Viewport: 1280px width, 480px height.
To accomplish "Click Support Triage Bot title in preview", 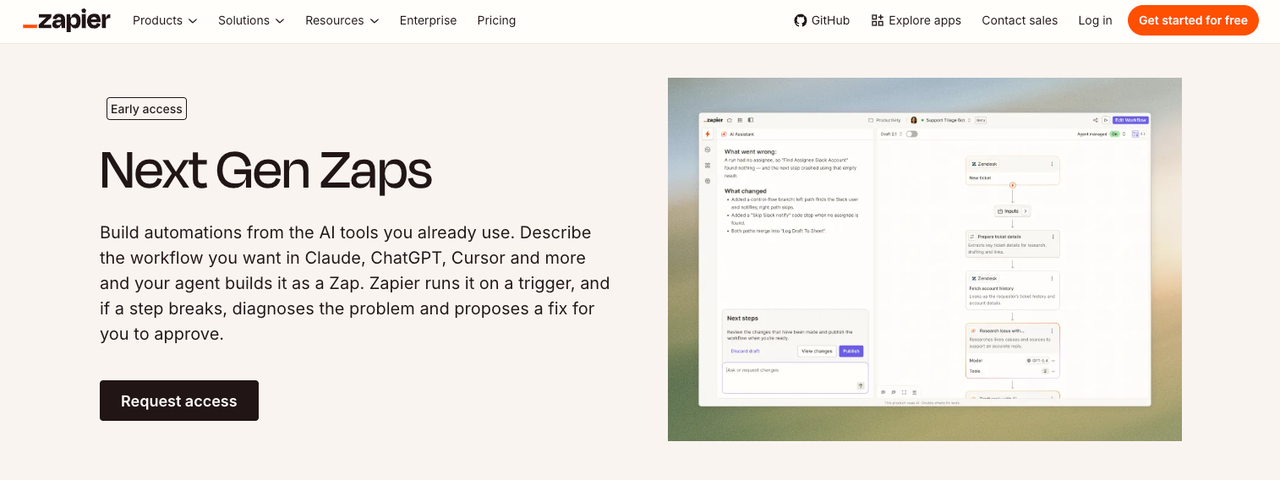I will click(945, 120).
